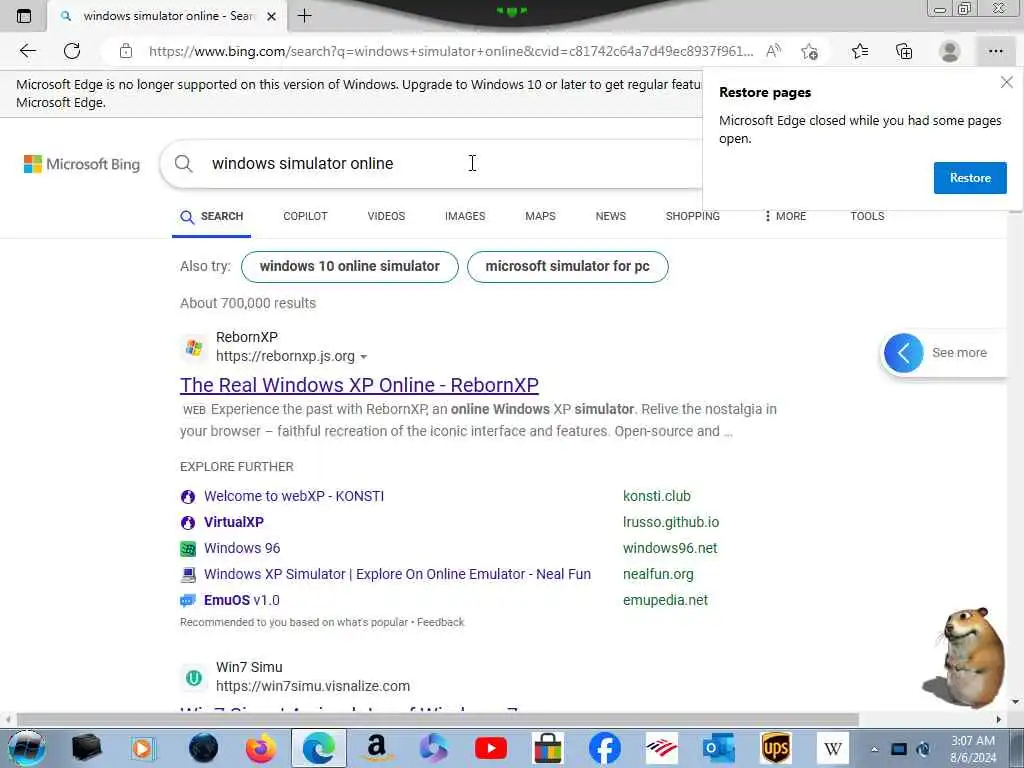Switch to the SHOPPING tab
Image resolution: width=1024 pixels, height=768 pixels.
coord(692,216)
